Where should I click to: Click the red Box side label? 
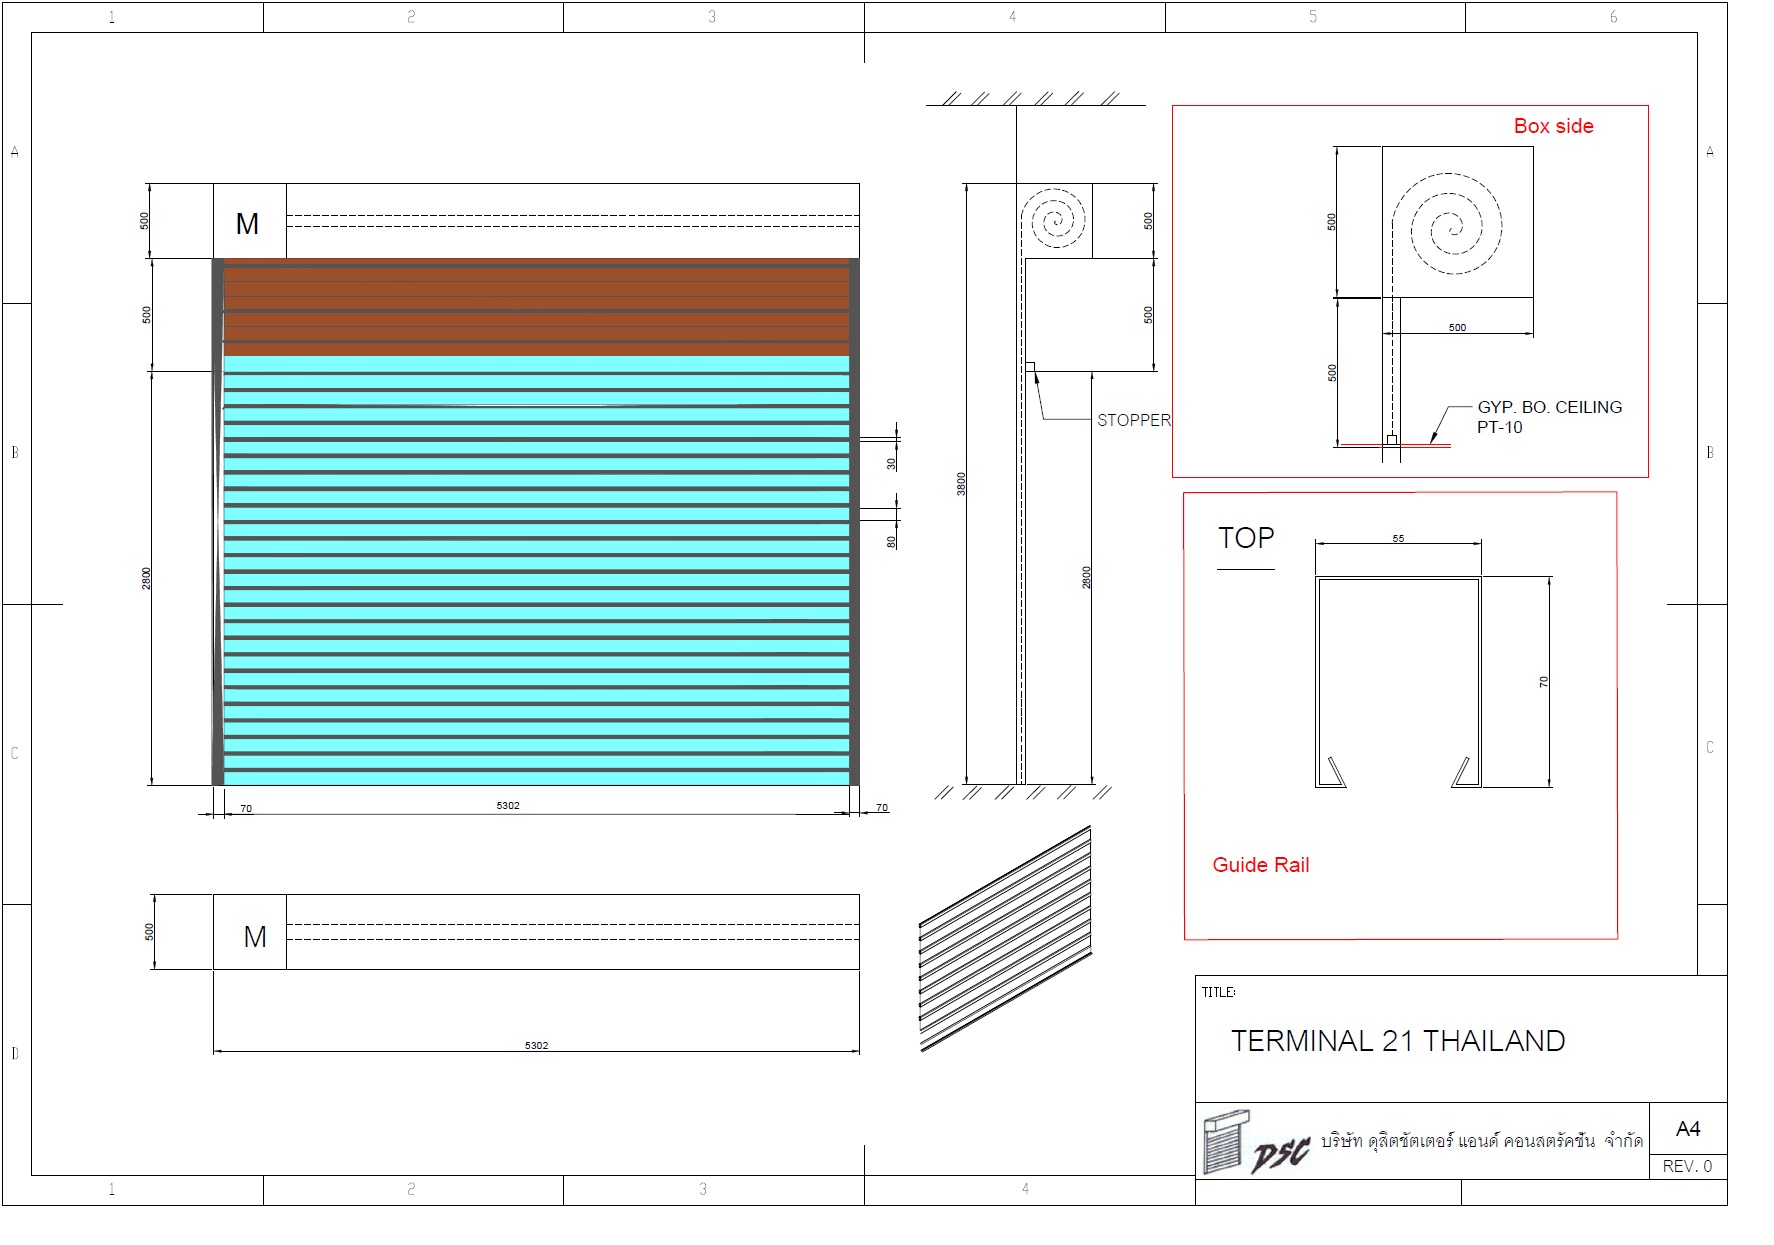[x=1552, y=126]
